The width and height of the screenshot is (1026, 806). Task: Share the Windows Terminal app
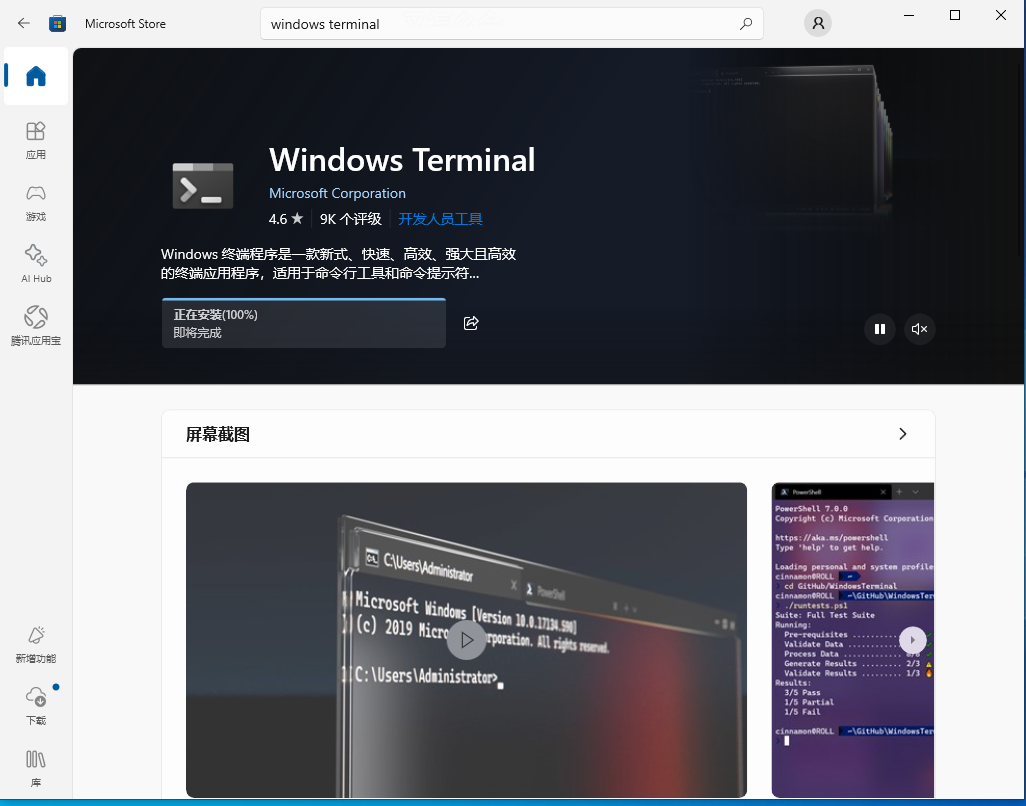[471, 323]
